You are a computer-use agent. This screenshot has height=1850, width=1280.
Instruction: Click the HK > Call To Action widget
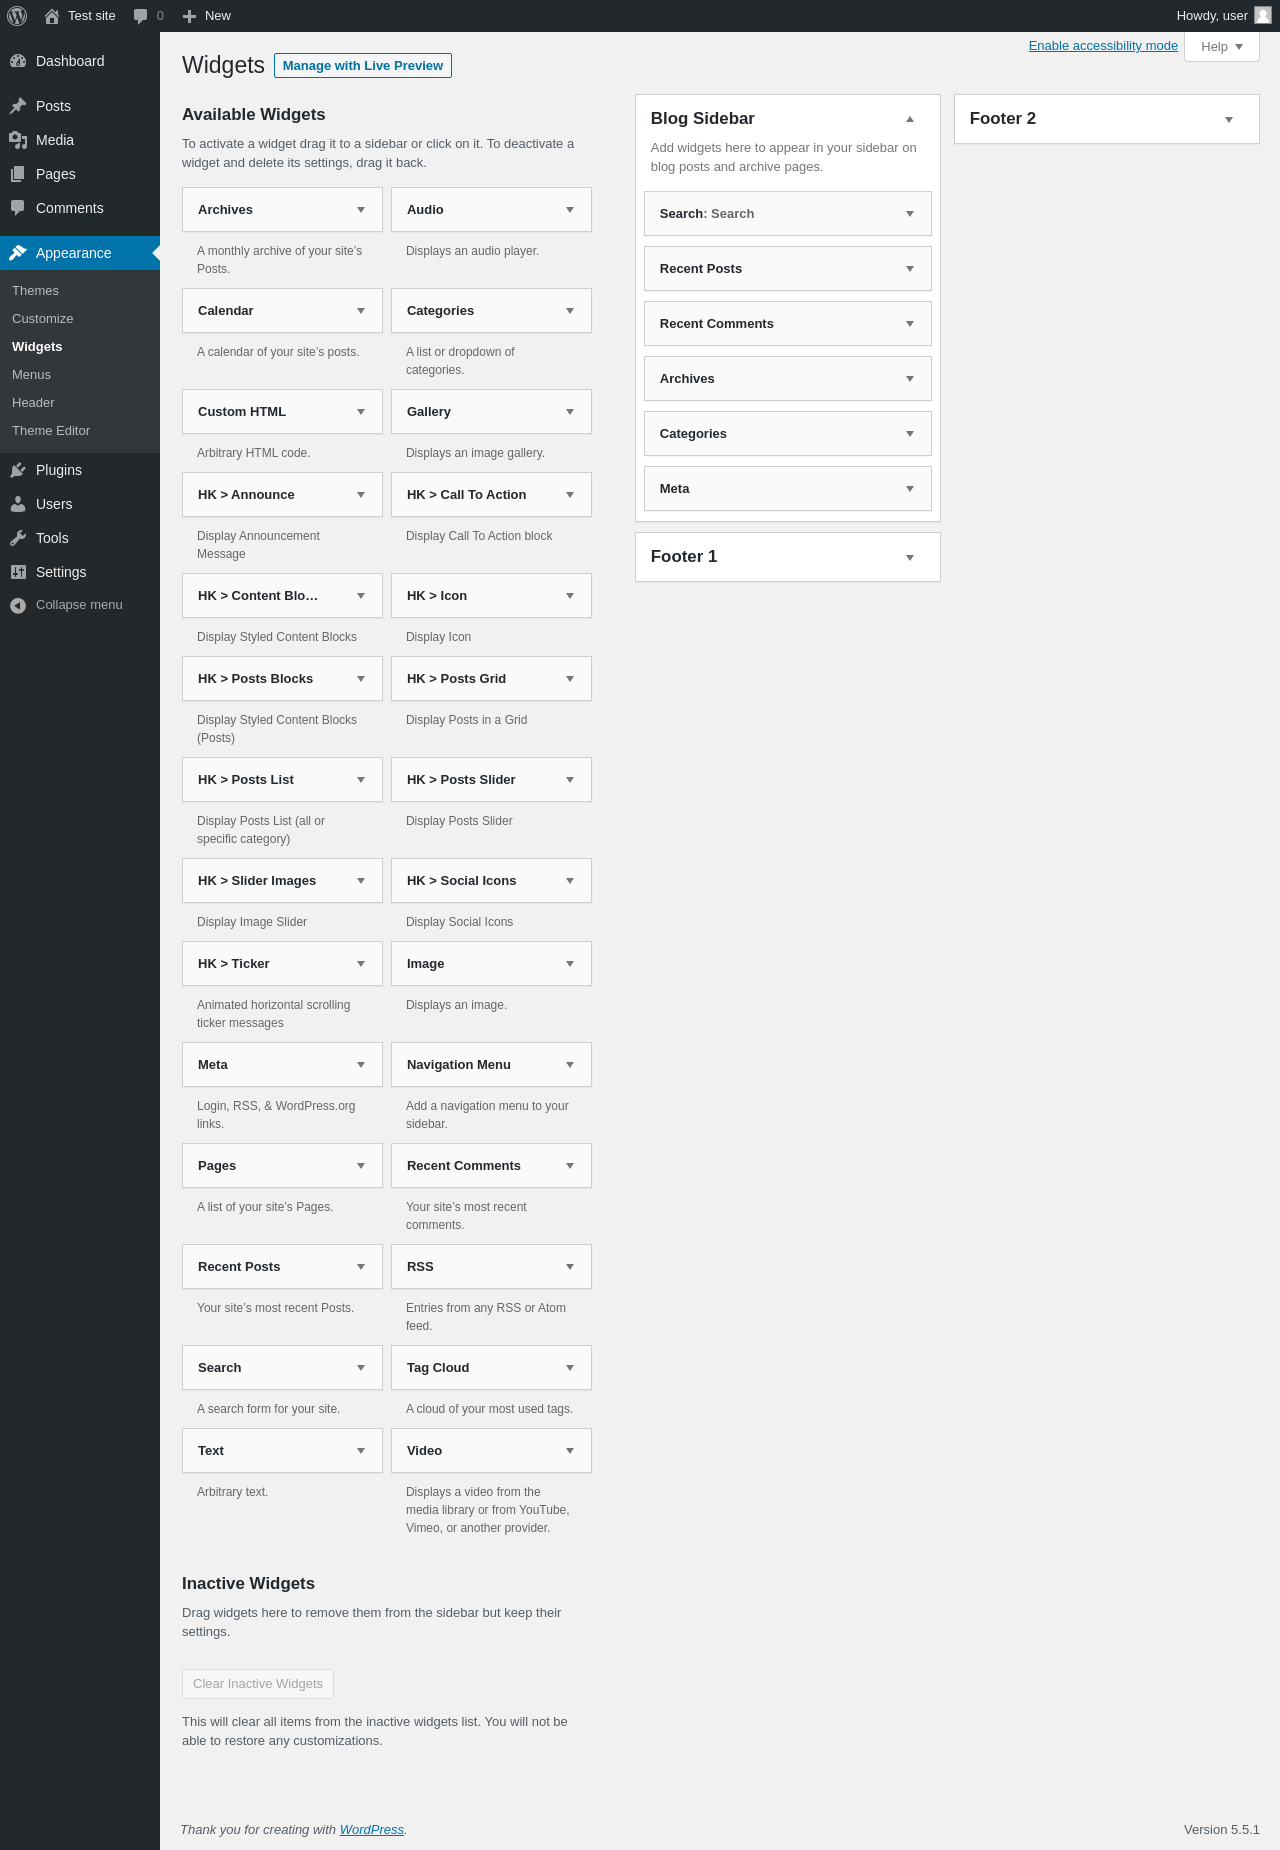pos(491,495)
